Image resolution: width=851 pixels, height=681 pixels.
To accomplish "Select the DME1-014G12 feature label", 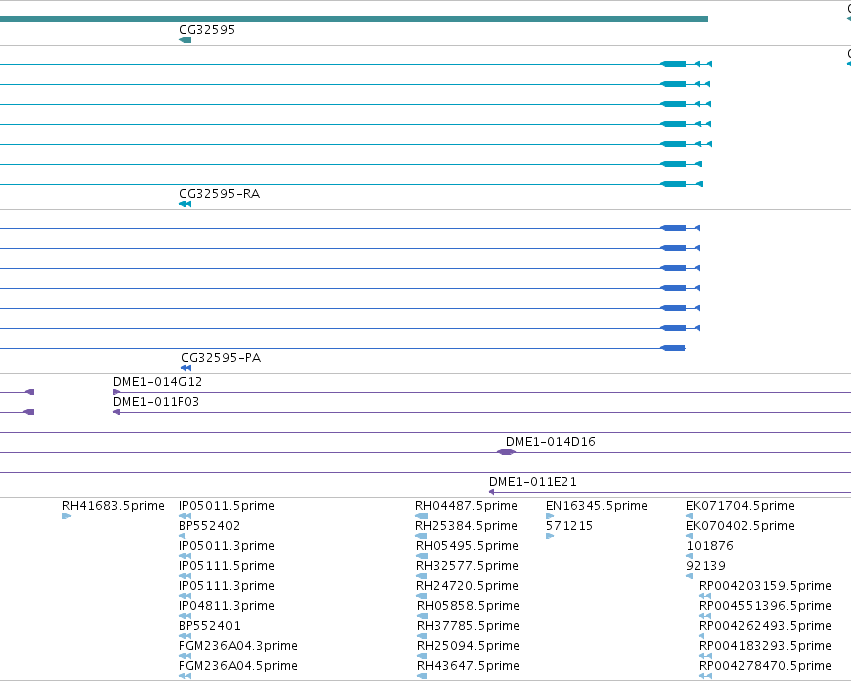I will (157, 382).
